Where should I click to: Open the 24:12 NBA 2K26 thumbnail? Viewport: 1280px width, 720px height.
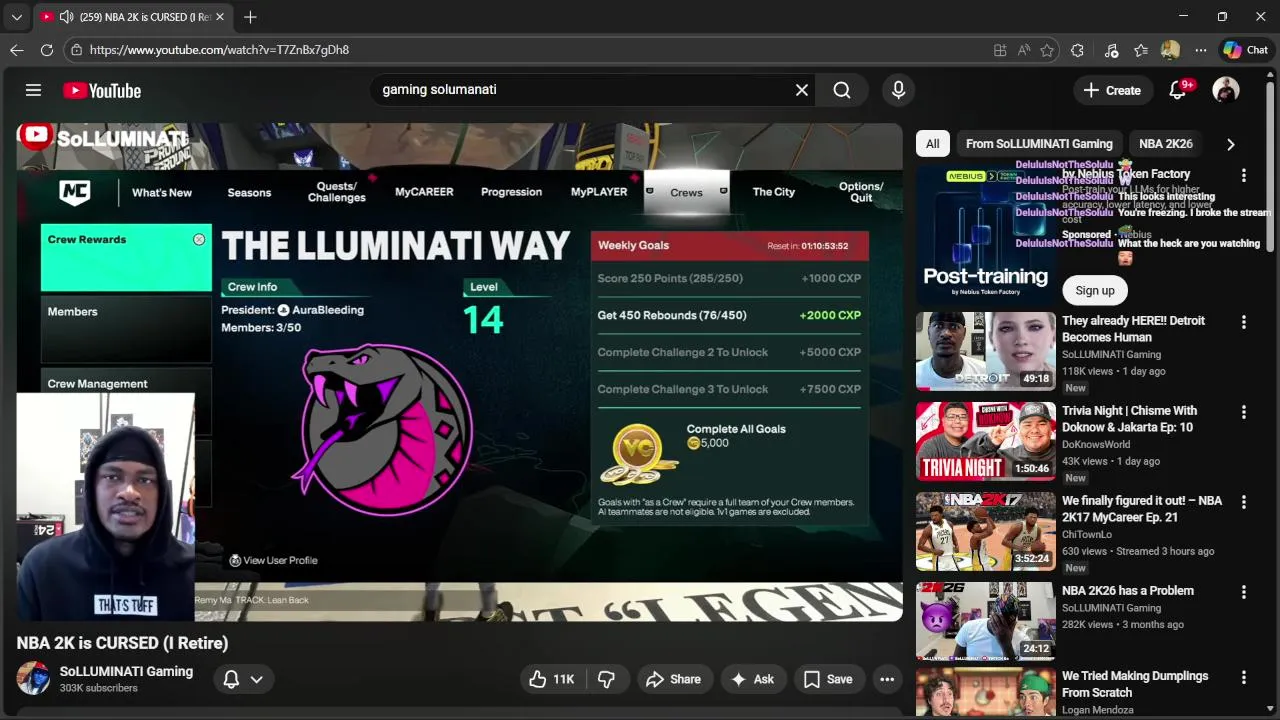click(x=986, y=621)
